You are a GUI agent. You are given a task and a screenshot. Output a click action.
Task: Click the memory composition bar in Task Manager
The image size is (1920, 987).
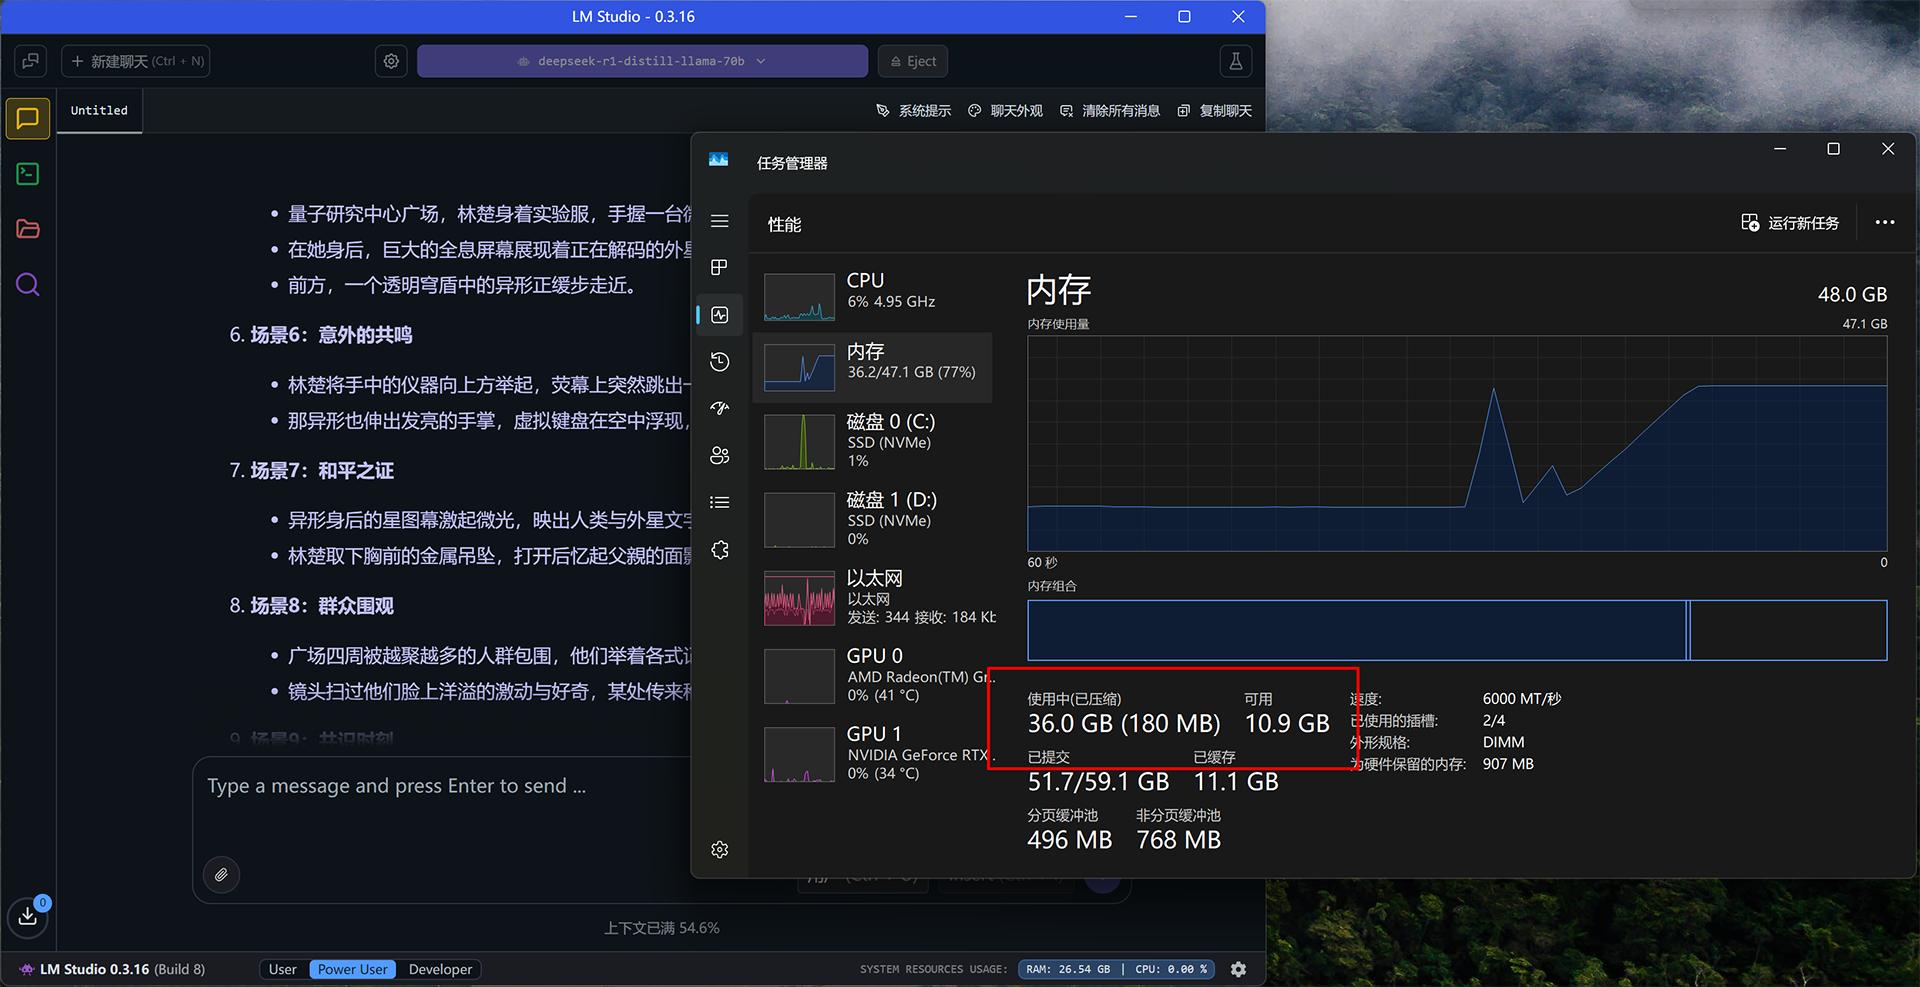[x=1457, y=630]
